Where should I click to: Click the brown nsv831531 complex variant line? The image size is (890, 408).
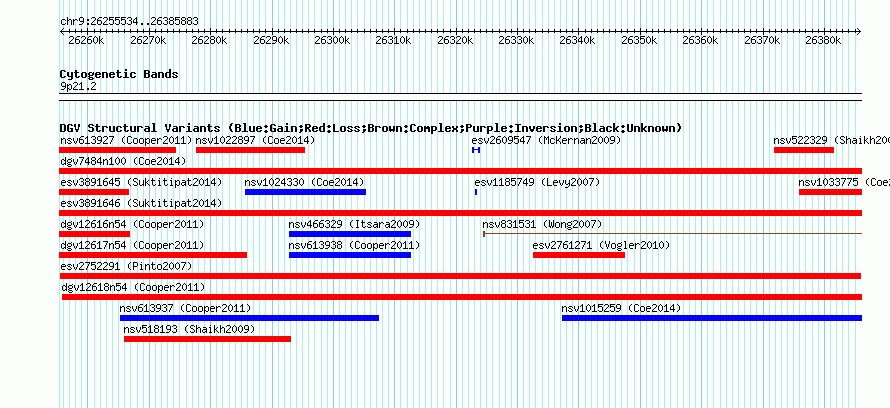pos(673,233)
